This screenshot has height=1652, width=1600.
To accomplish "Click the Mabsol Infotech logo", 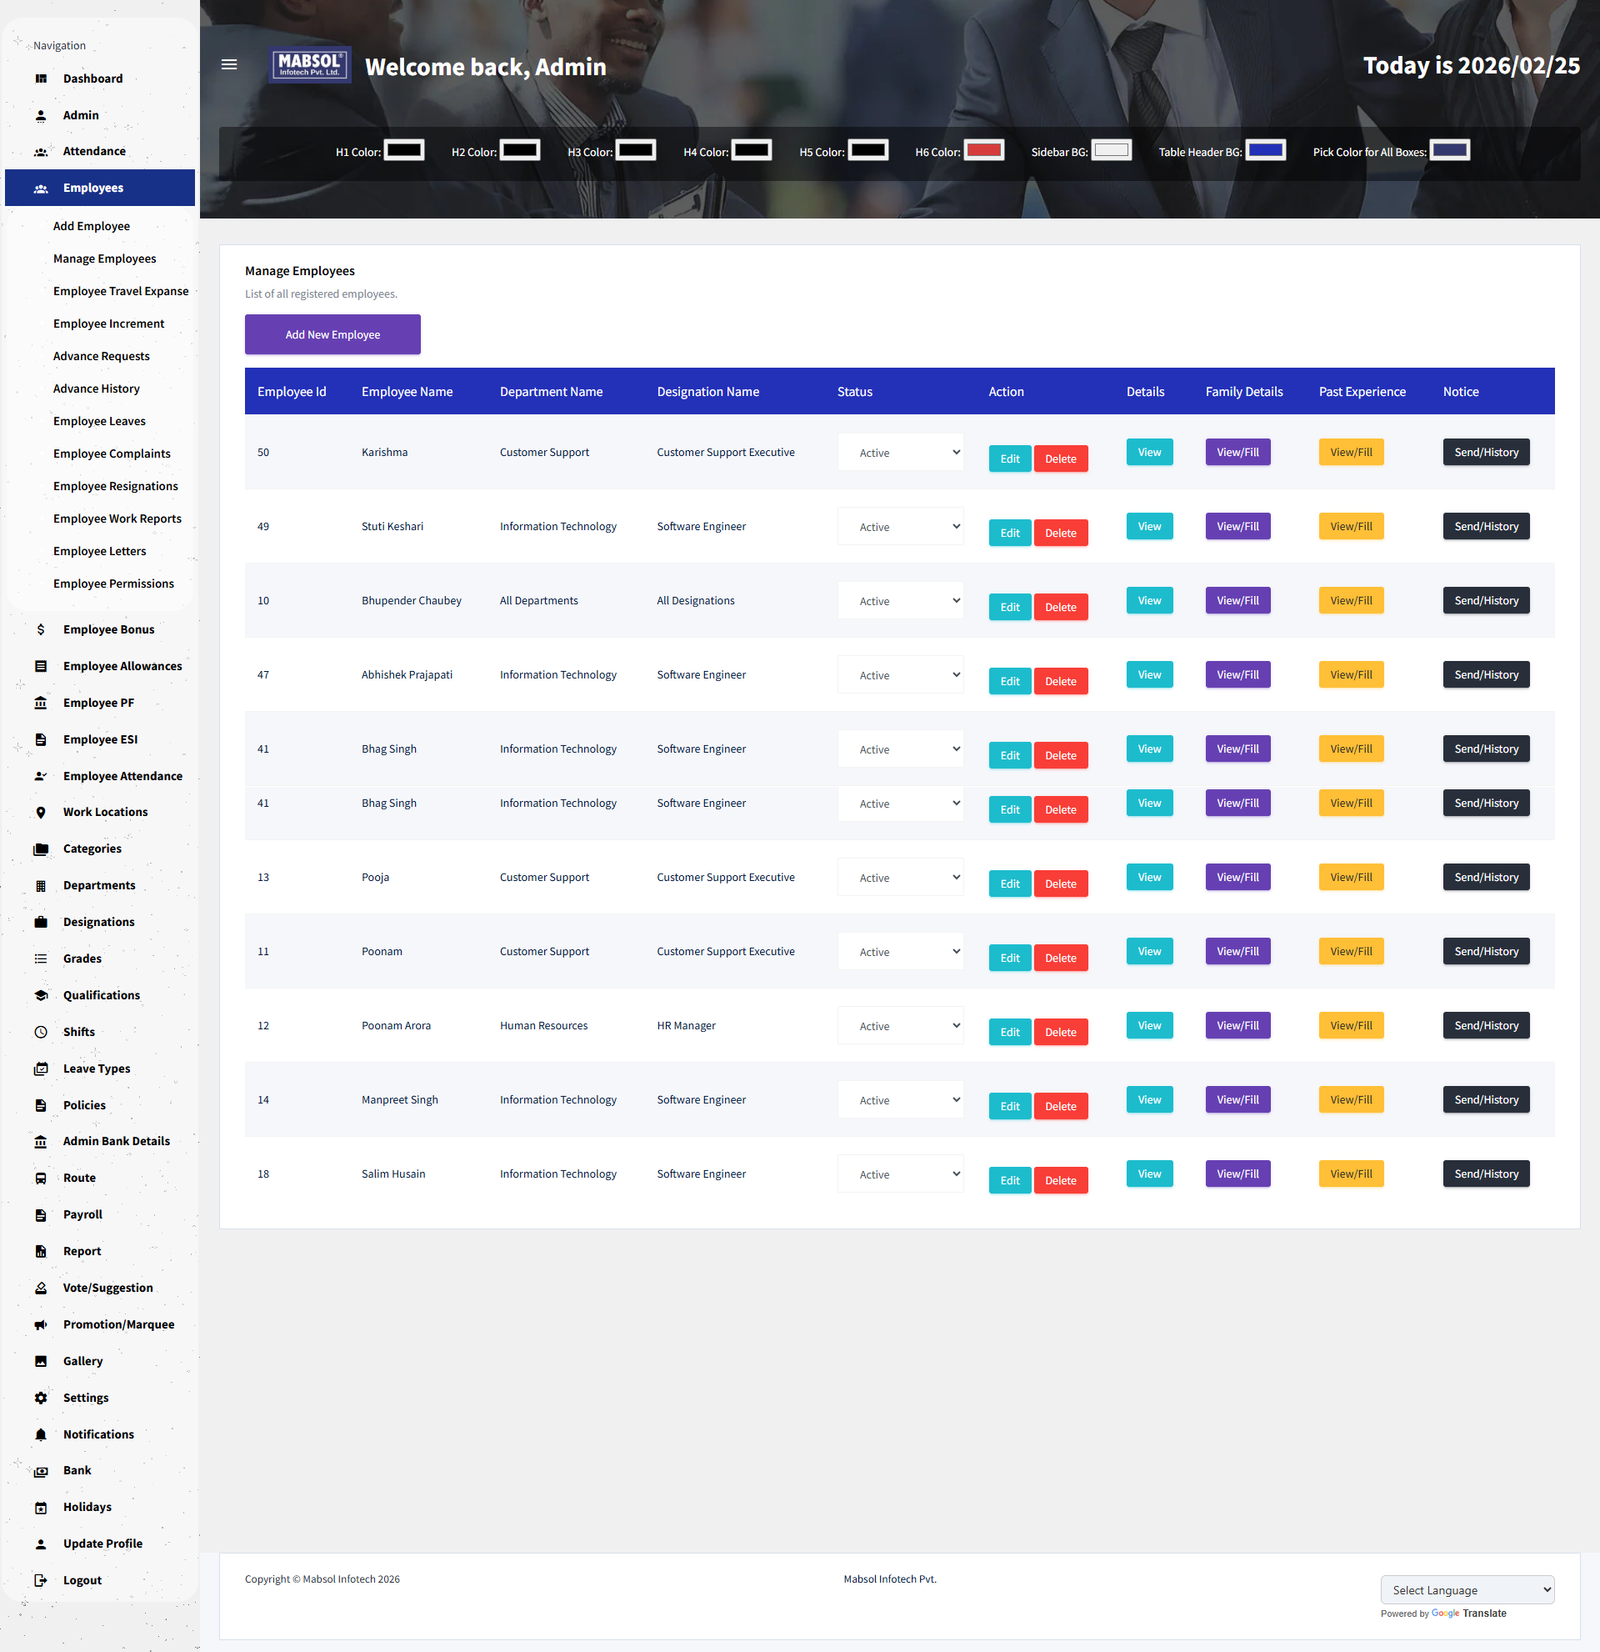I will click(310, 65).
